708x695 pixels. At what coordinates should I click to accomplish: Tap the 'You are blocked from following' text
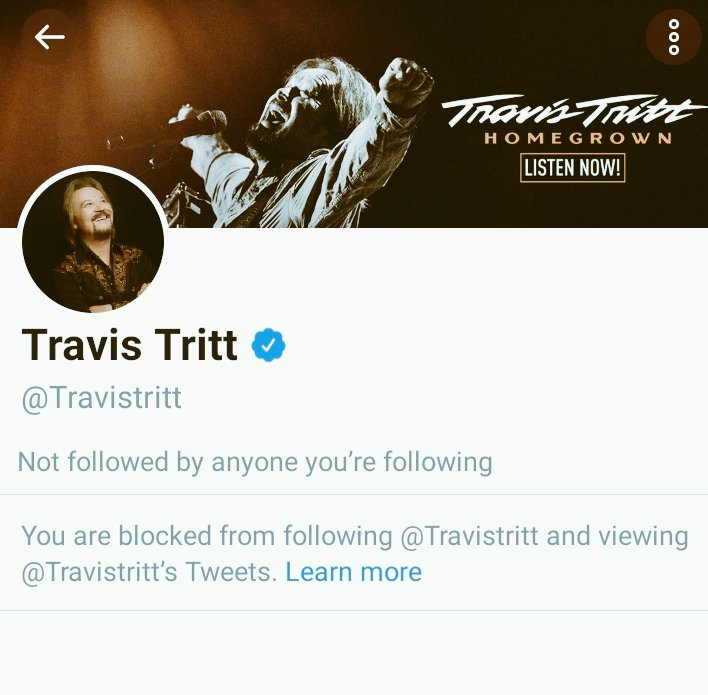coord(207,536)
